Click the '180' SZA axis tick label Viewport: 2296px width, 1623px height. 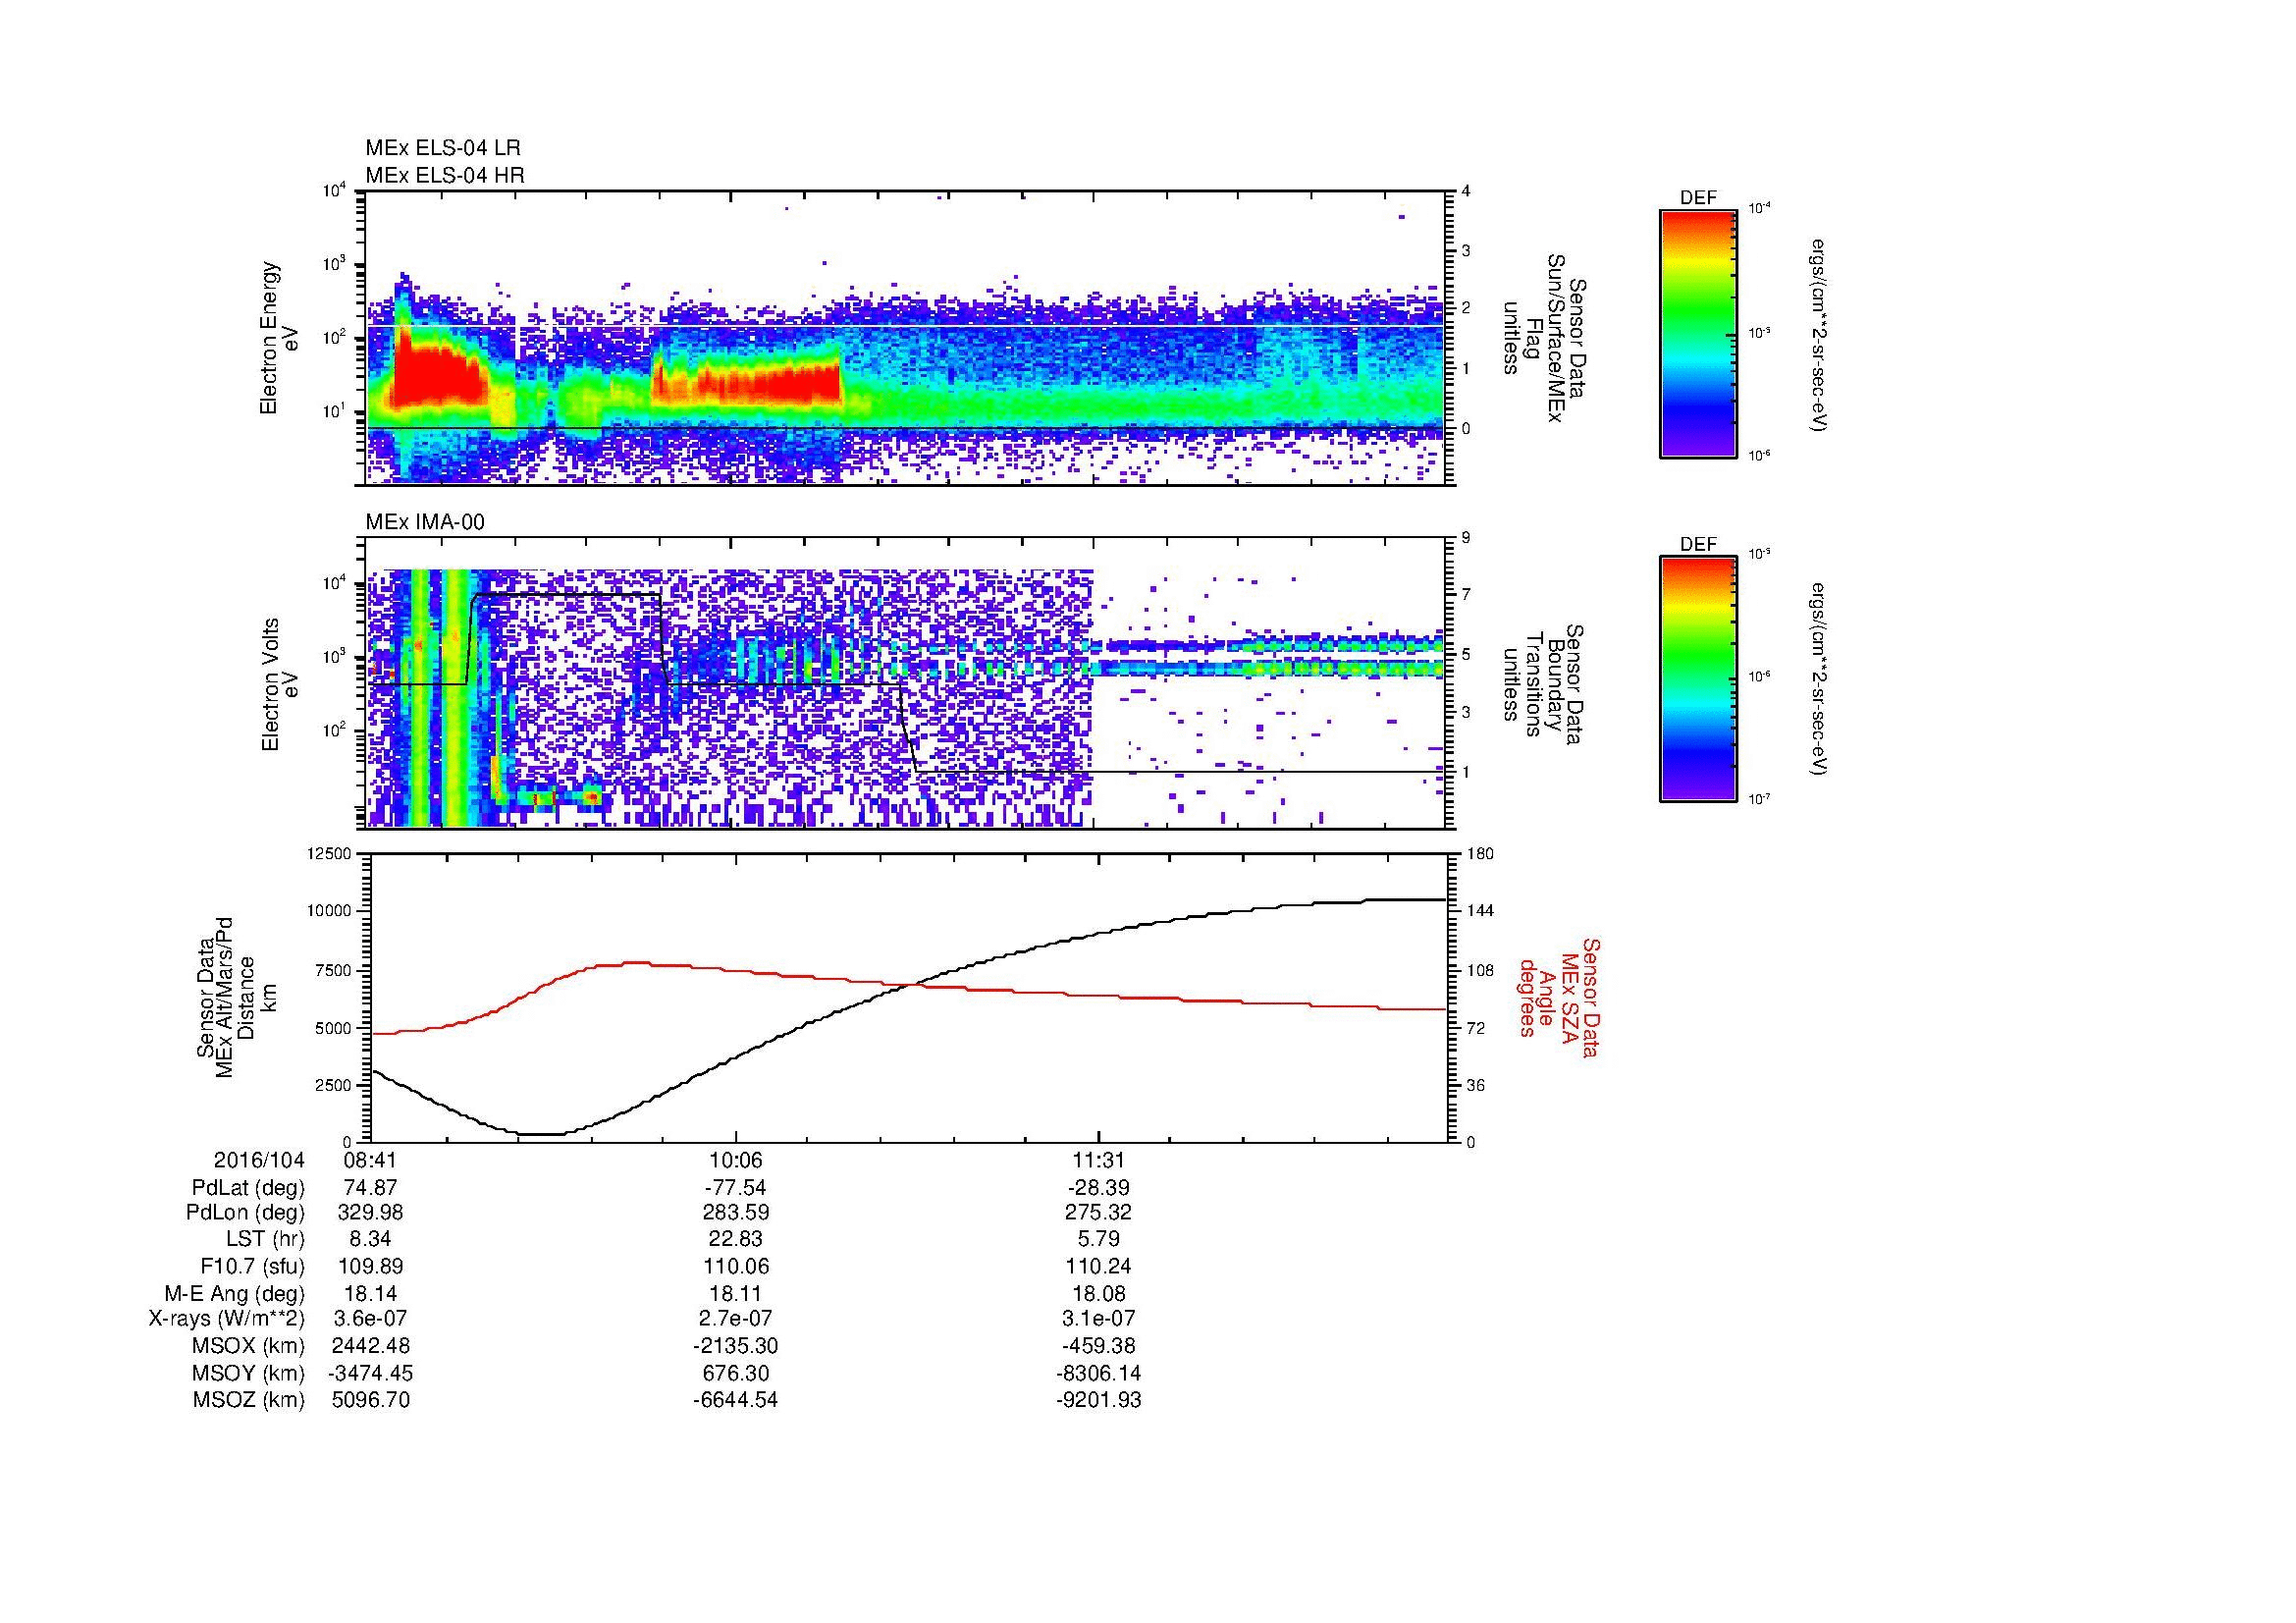1480,854
